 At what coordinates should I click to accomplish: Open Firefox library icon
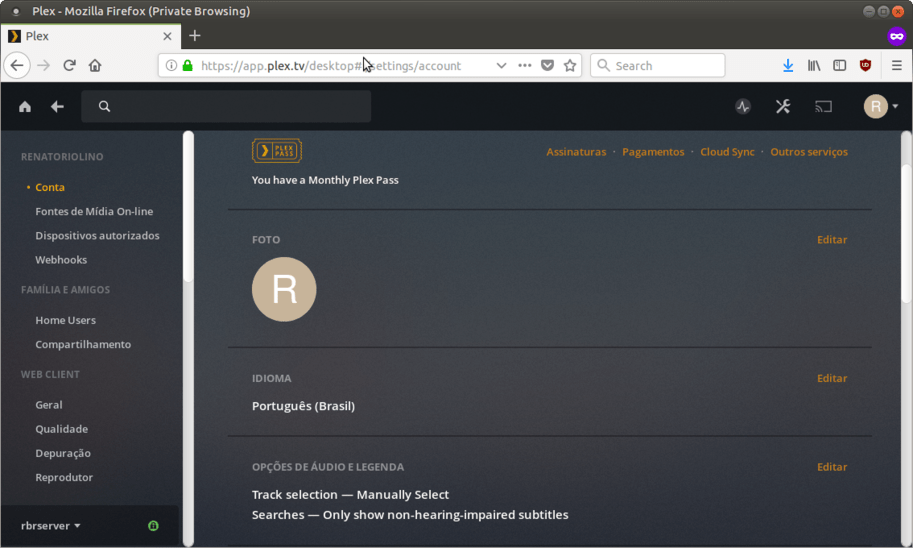click(x=813, y=65)
